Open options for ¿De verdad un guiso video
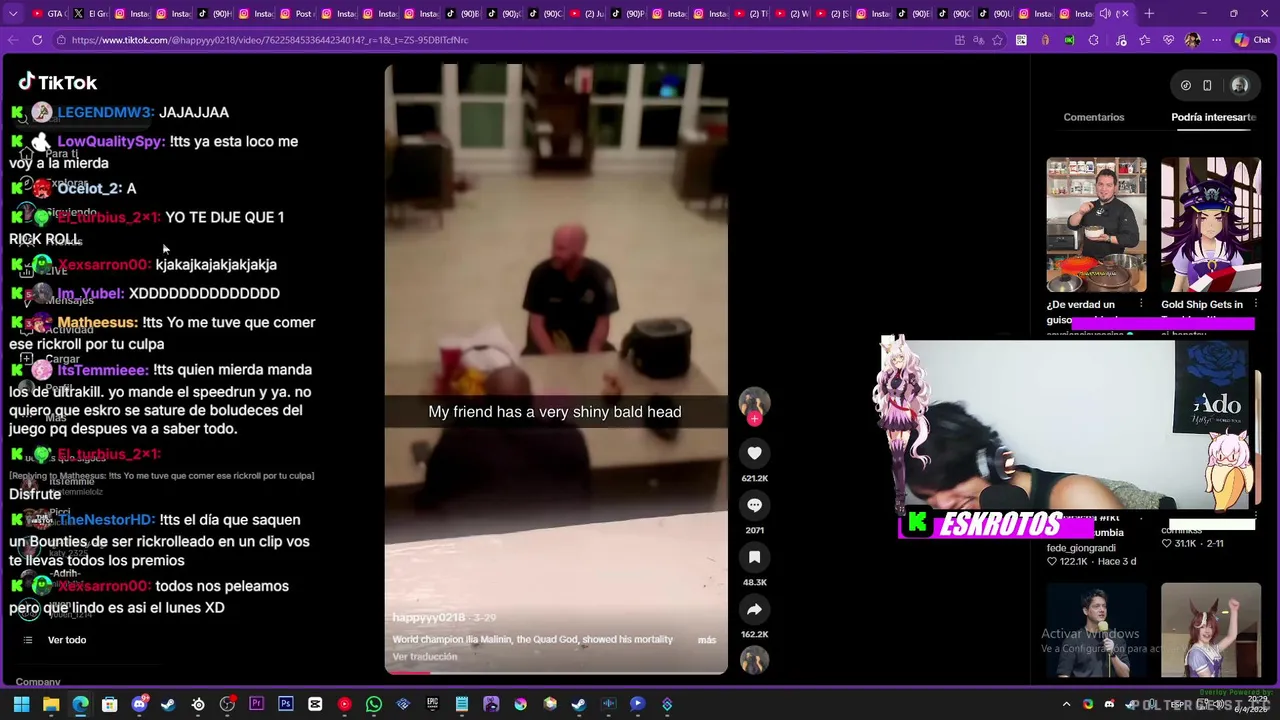Image resolution: width=1280 pixels, height=720 pixels. 1141,304
